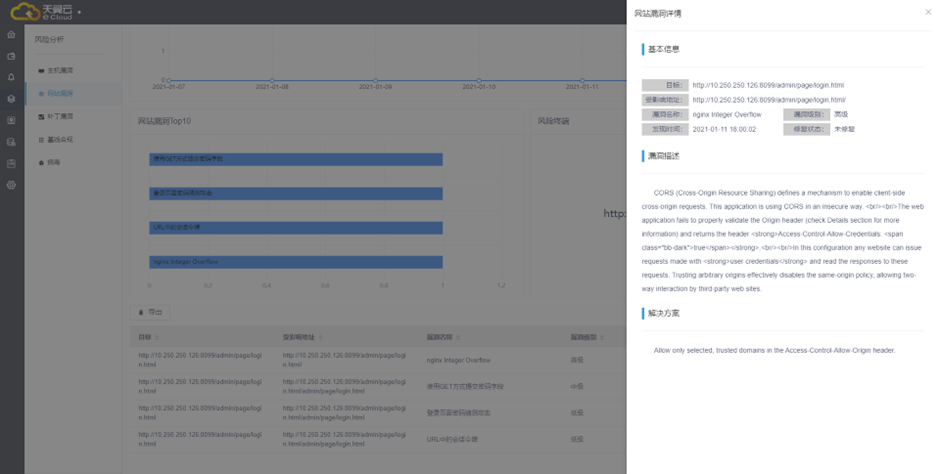Click the 2021-01-08 point on the line chart

[272, 80]
